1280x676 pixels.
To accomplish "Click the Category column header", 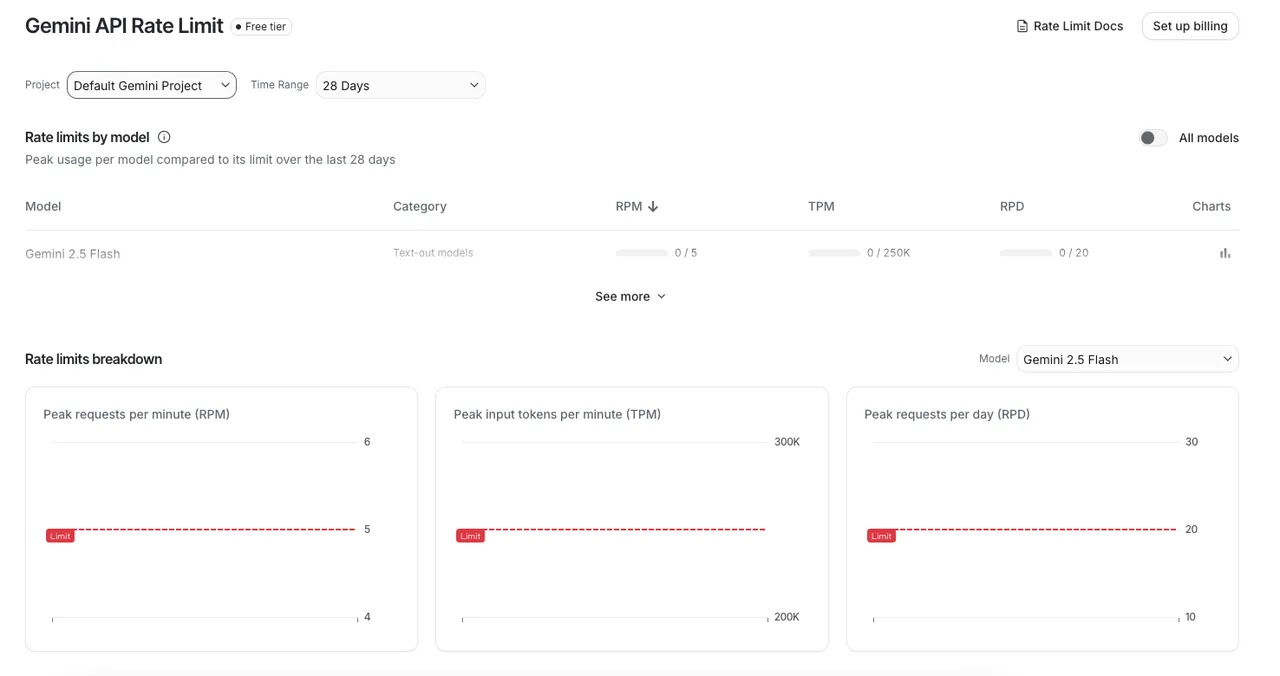I will tap(419, 206).
